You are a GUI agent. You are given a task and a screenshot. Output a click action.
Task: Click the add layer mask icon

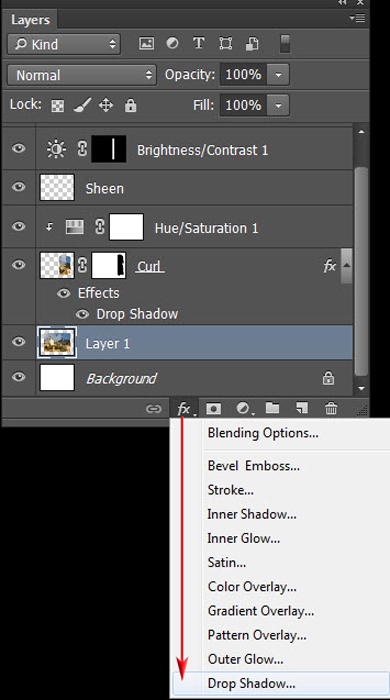[x=213, y=408]
